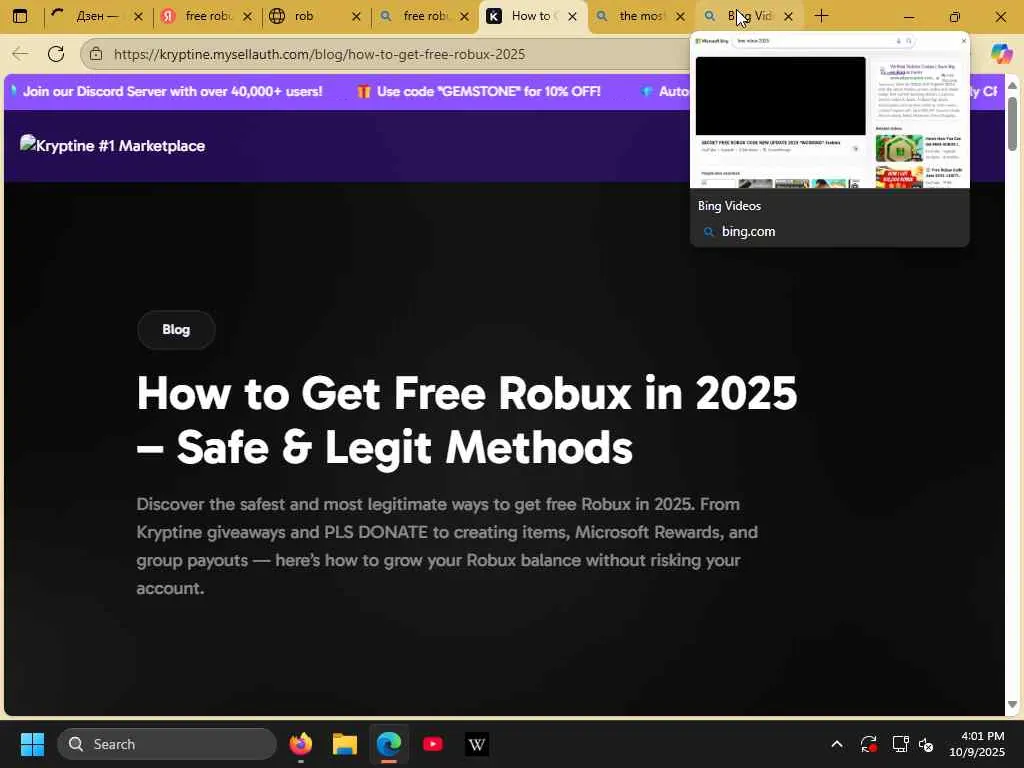Click the muted volume tray icon
1024x768 pixels.
click(x=926, y=744)
